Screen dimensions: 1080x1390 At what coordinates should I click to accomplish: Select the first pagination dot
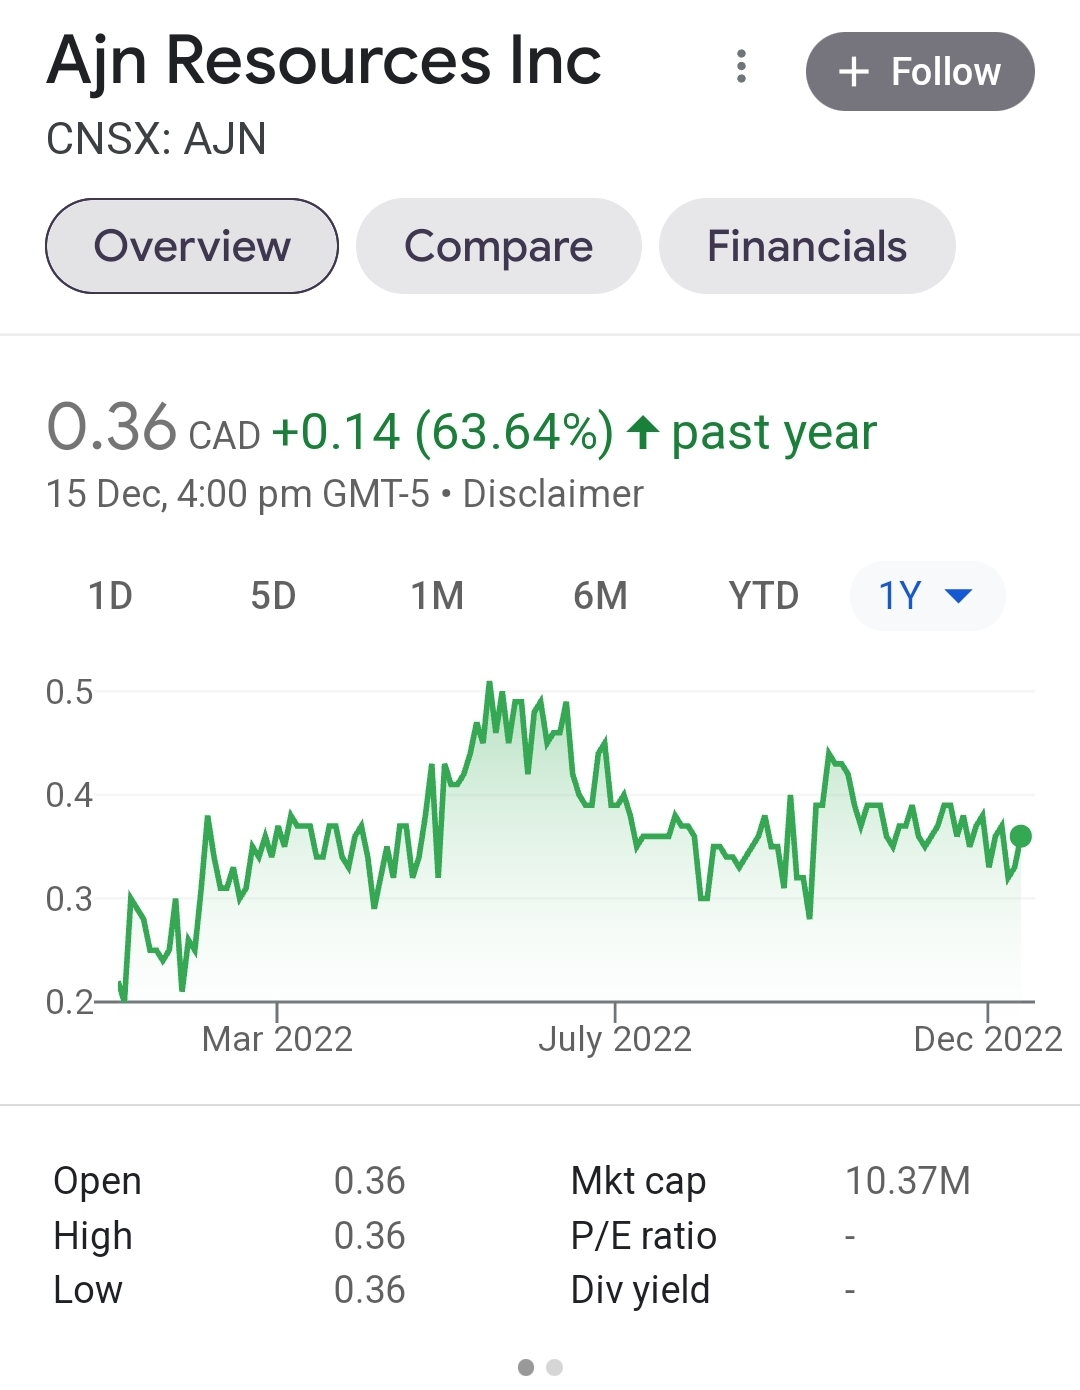coord(526,1367)
